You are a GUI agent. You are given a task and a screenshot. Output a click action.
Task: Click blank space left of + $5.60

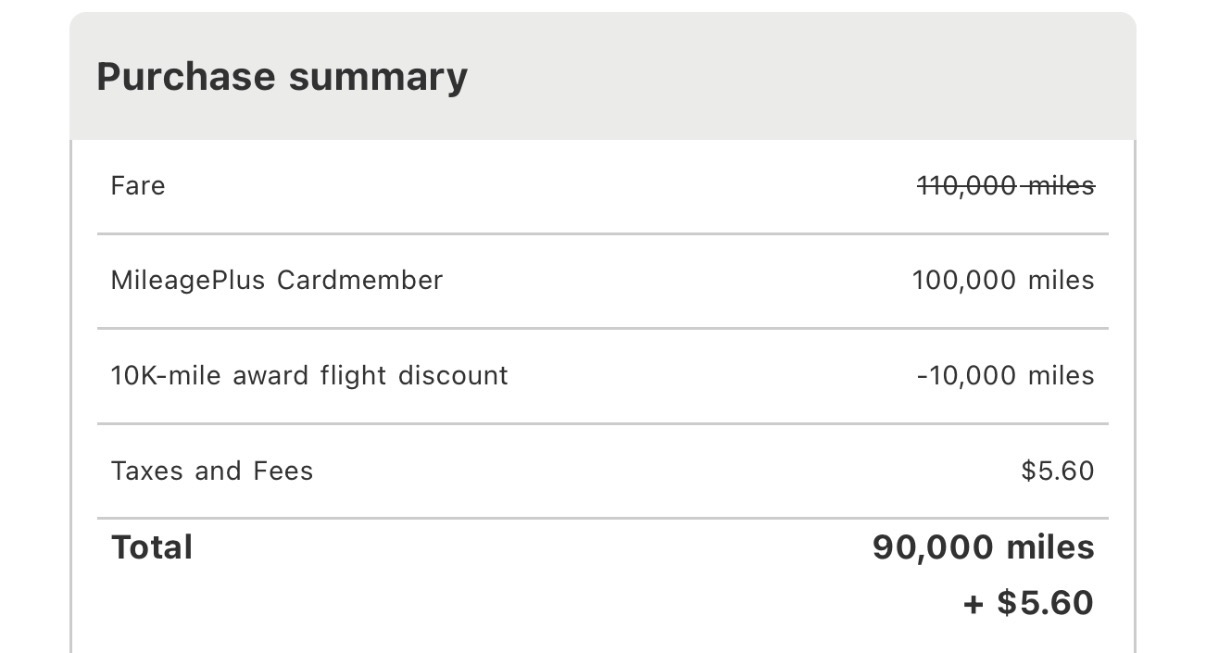pyautogui.click(x=600, y=603)
